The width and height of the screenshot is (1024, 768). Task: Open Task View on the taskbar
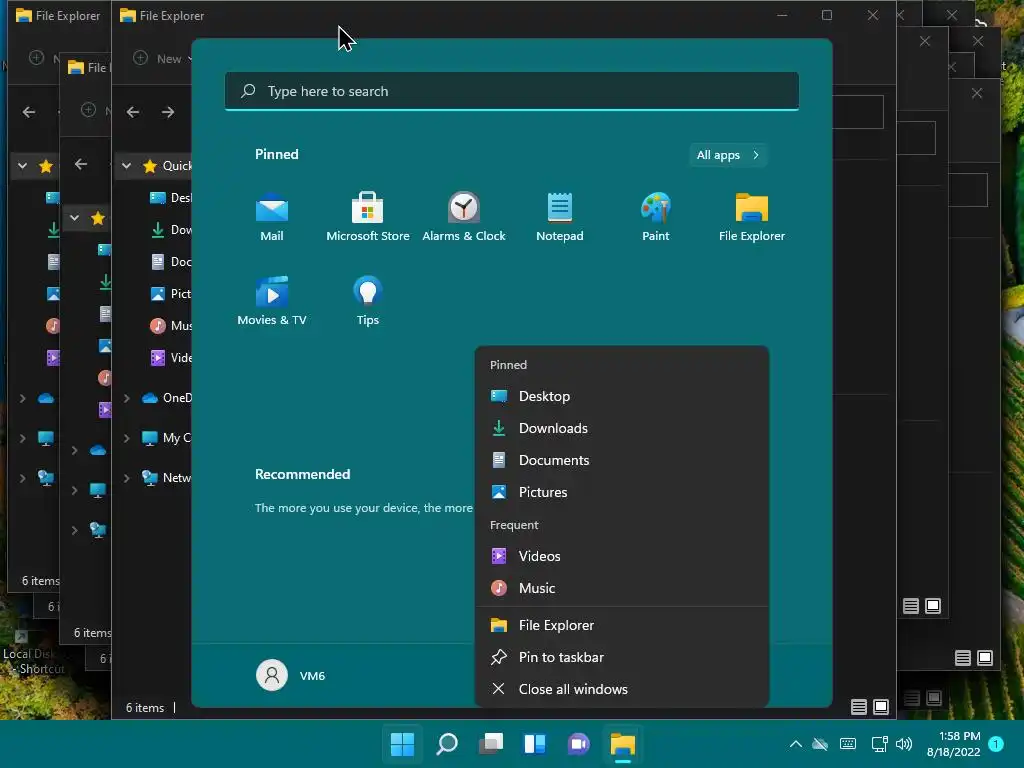pos(491,744)
